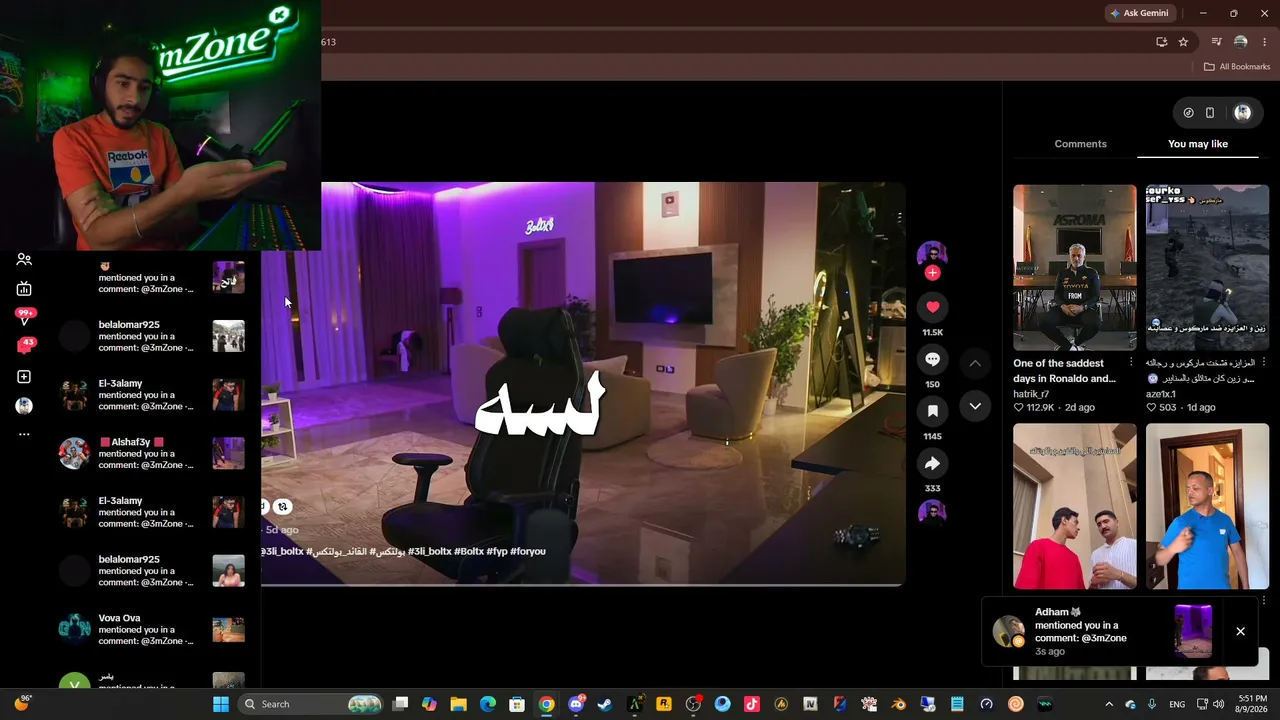
Task: Open the #3li_boltx hashtag at the caption's end
Action: click(429, 552)
